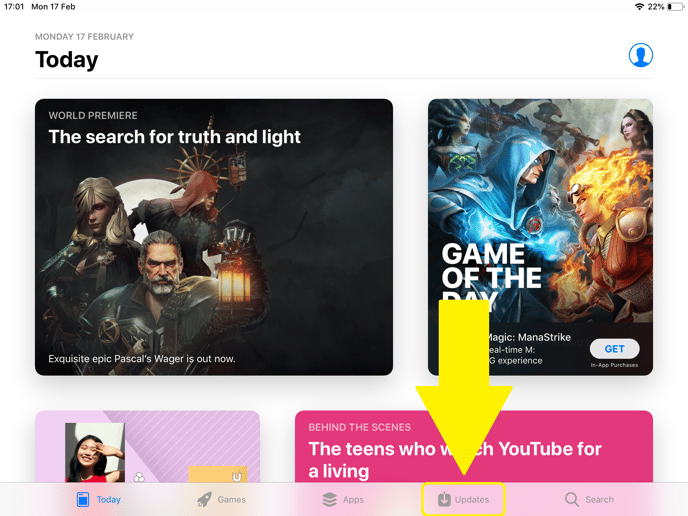The width and height of the screenshot is (688, 516).
Task: Switch to the Games tab label
Action: (232, 499)
